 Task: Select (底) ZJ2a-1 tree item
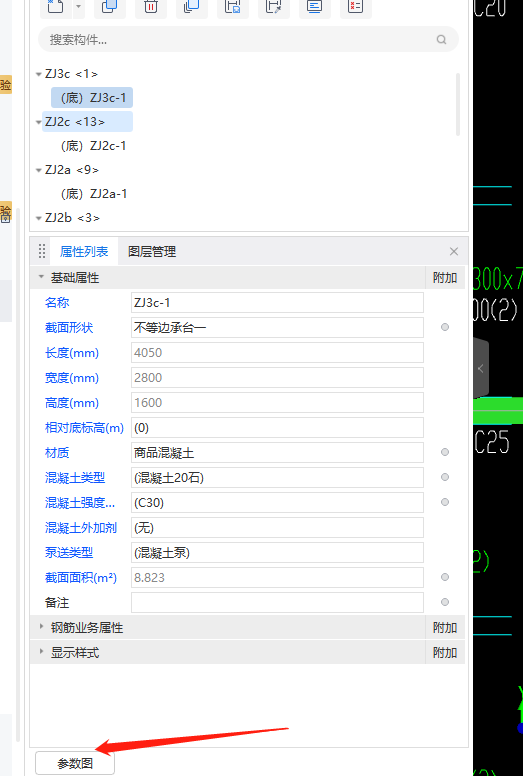pyautogui.click(x=94, y=194)
